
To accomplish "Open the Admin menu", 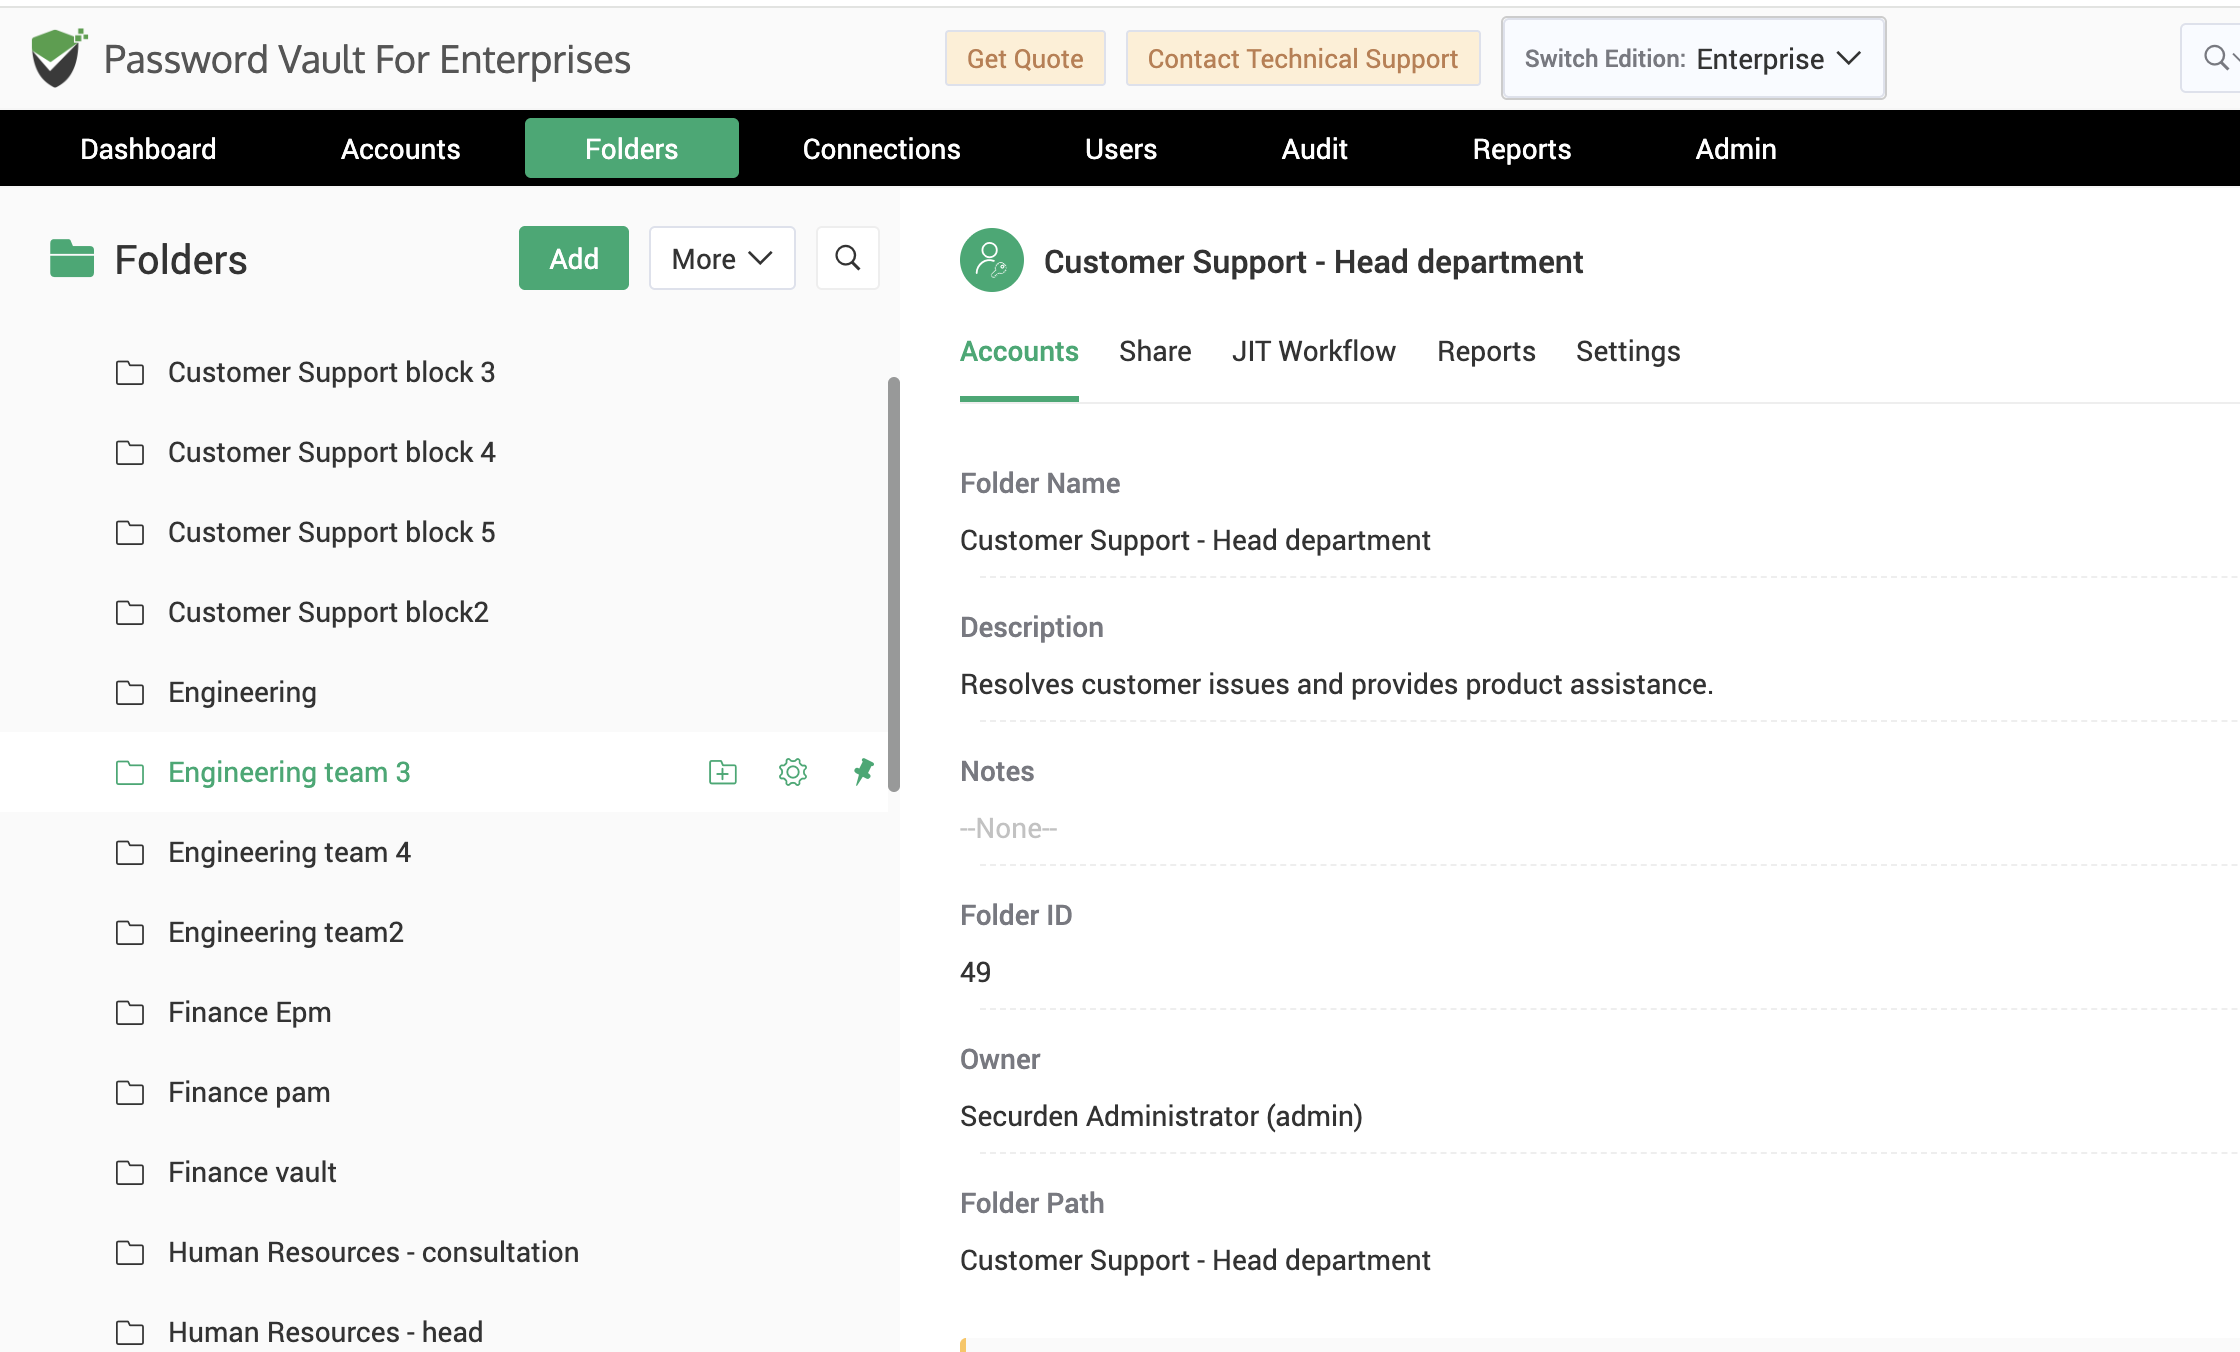I will 1735,148.
